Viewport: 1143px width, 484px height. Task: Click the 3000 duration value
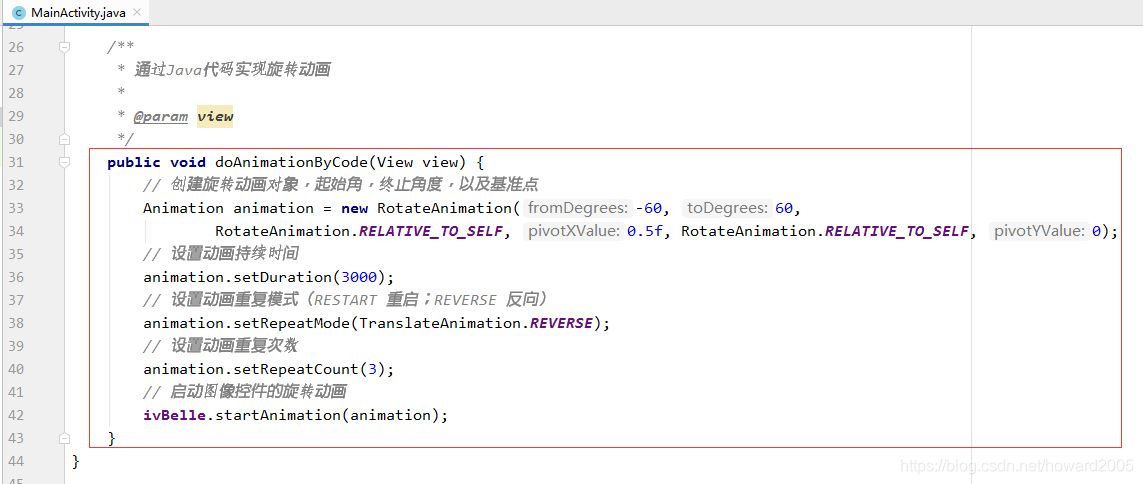[x=359, y=277]
